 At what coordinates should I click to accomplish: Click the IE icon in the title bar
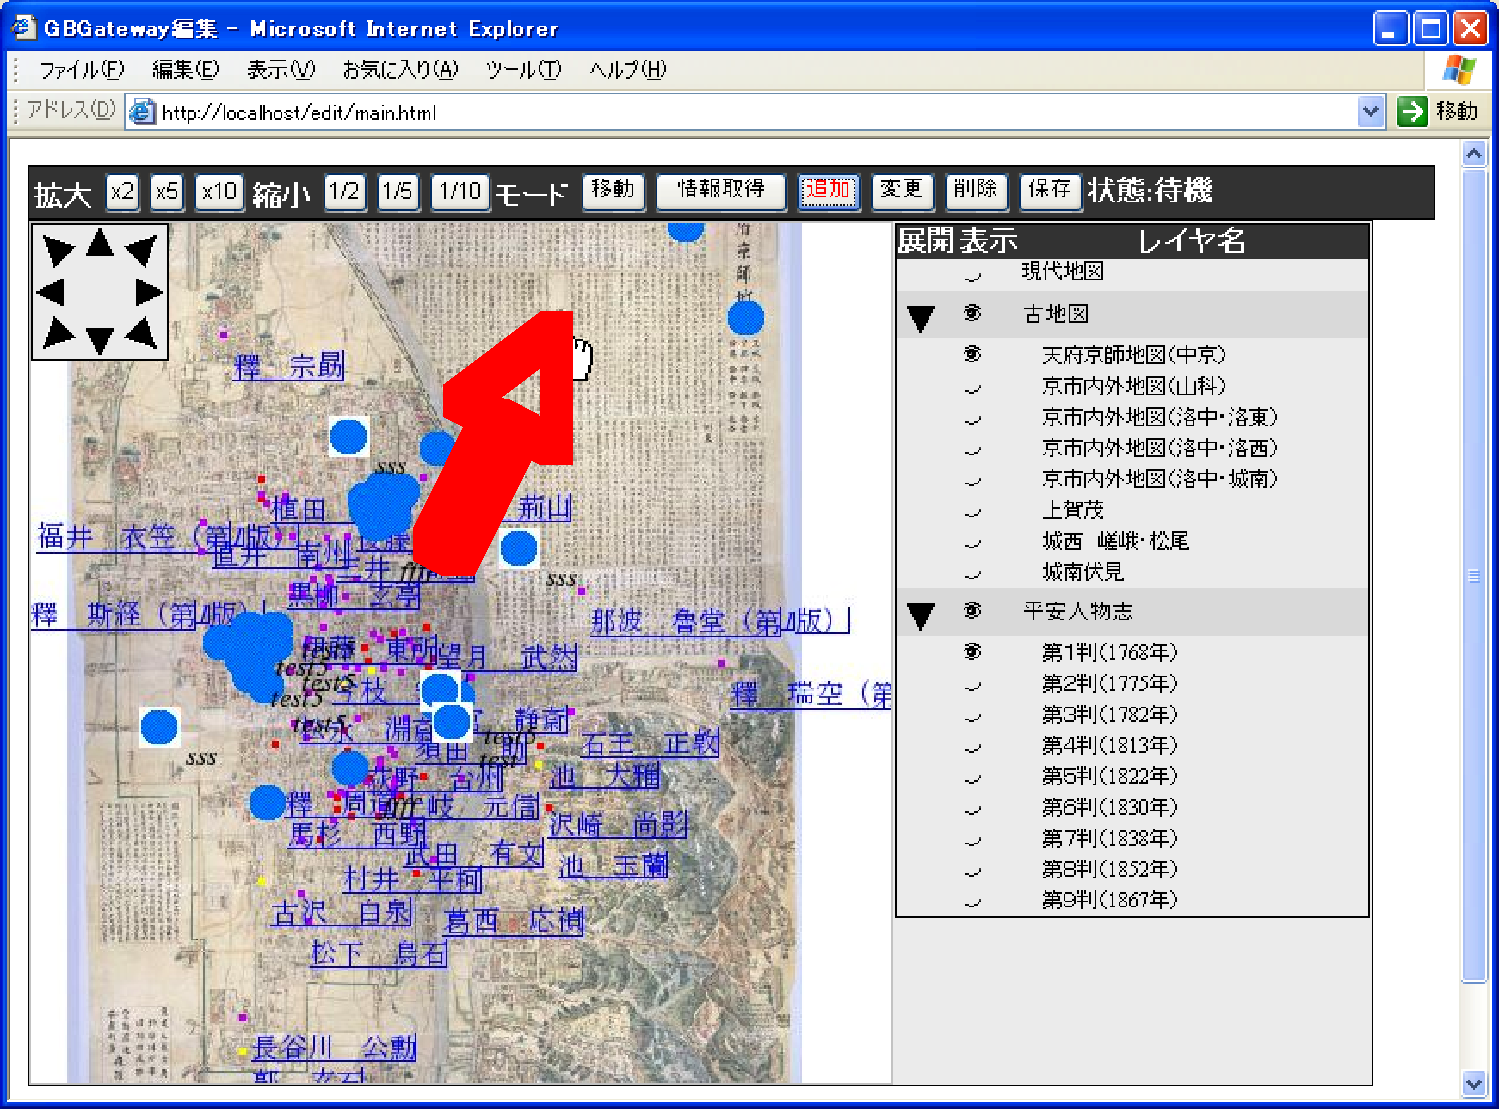(22, 28)
